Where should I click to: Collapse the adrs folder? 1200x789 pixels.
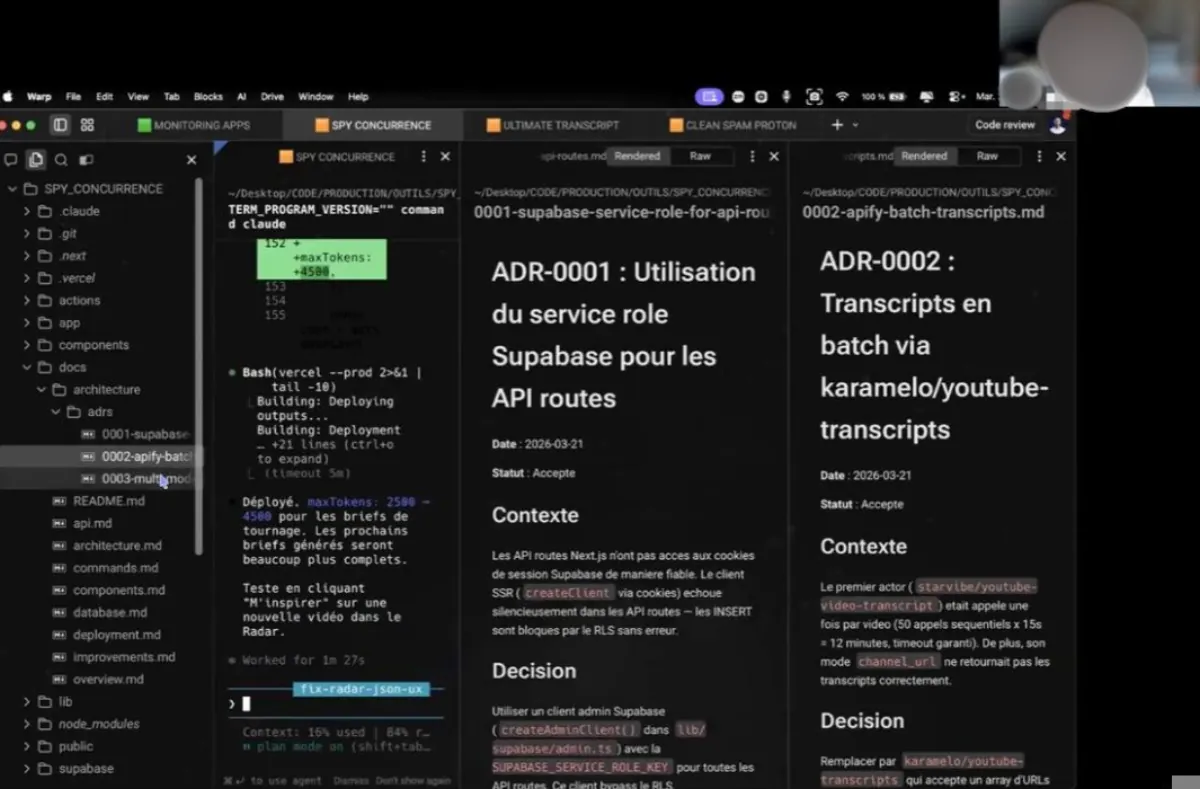click(x=55, y=412)
